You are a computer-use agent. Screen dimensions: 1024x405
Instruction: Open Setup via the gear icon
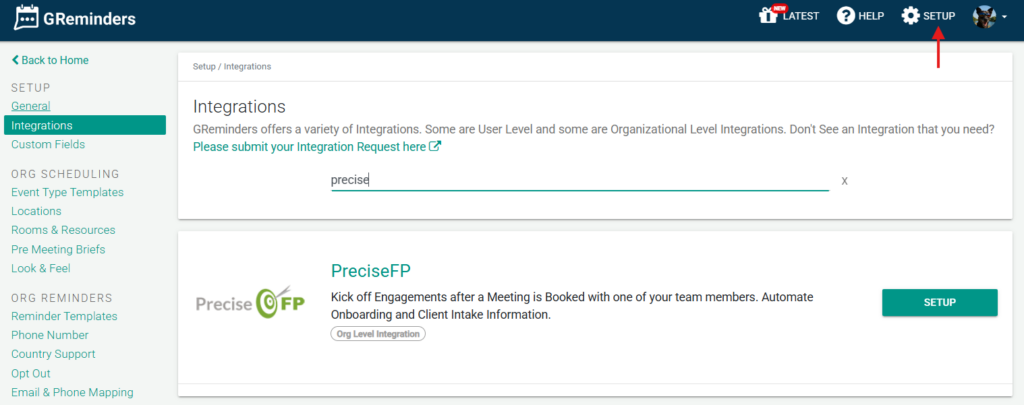[910, 16]
